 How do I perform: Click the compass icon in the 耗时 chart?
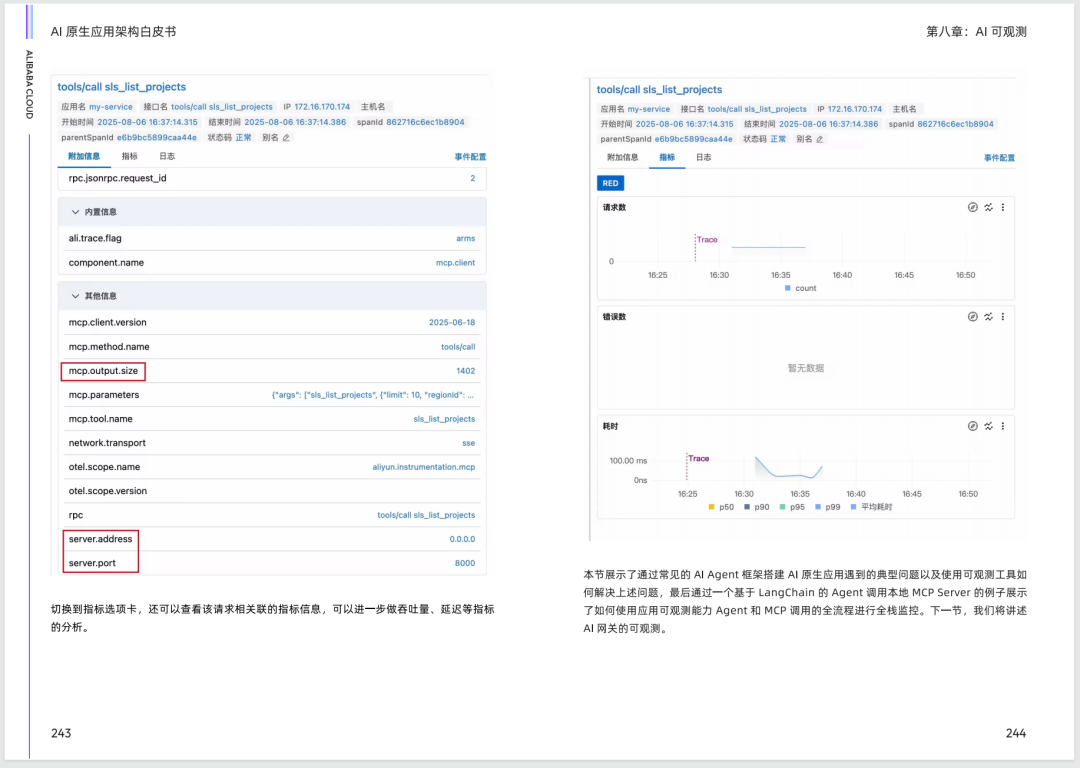click(973, 426)
